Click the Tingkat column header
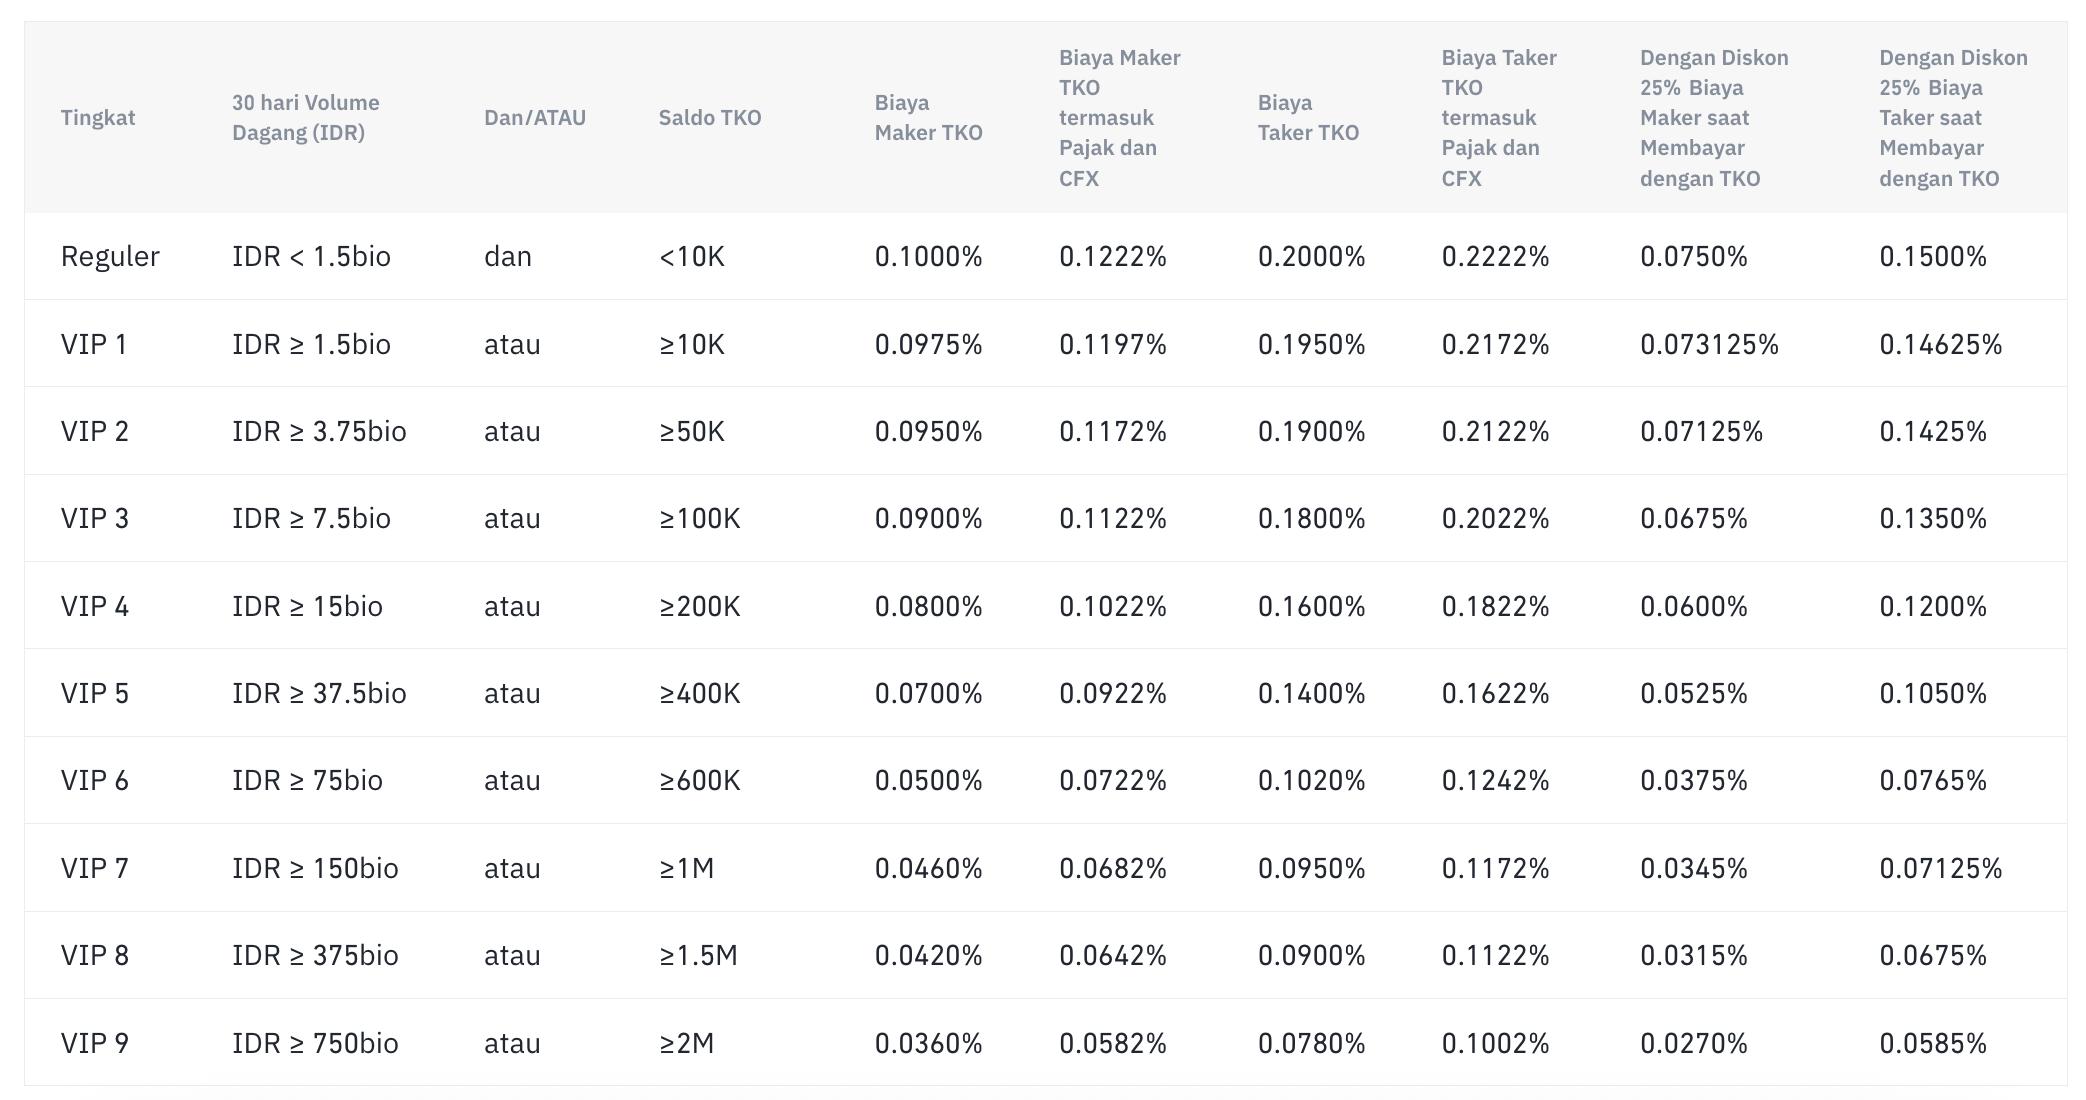 (x=97, y=117)
